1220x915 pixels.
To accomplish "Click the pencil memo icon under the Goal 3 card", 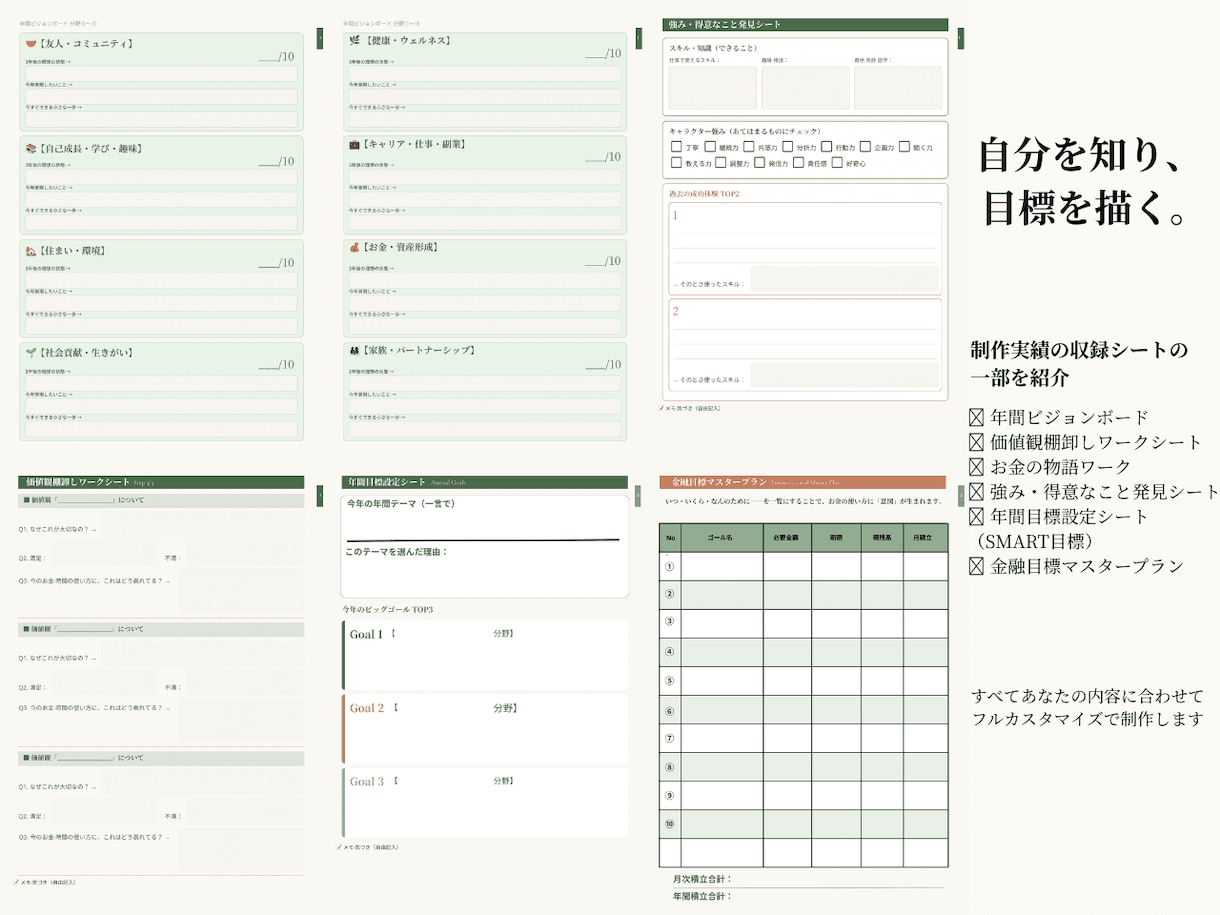I will [x=340, y=847].
